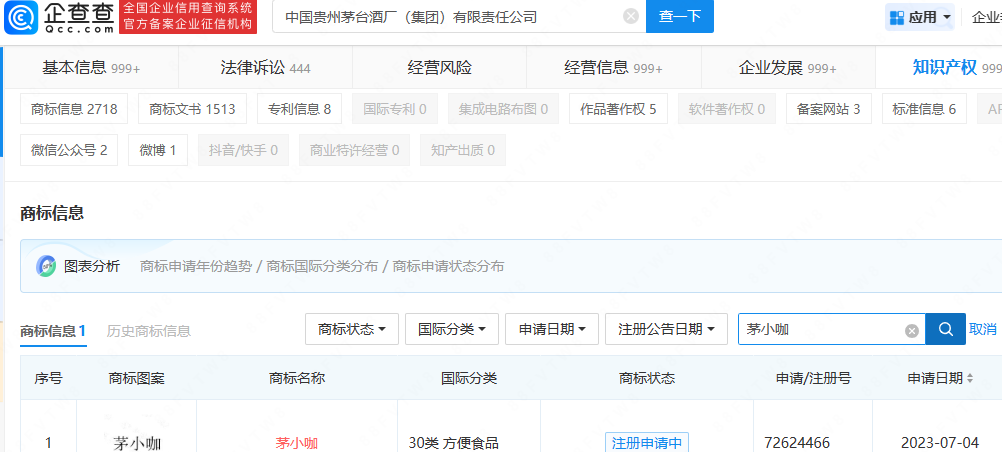Viewport: 1002px width, 452px height.
Task: Click the 应用 grid icon
Action: [896, 17]
